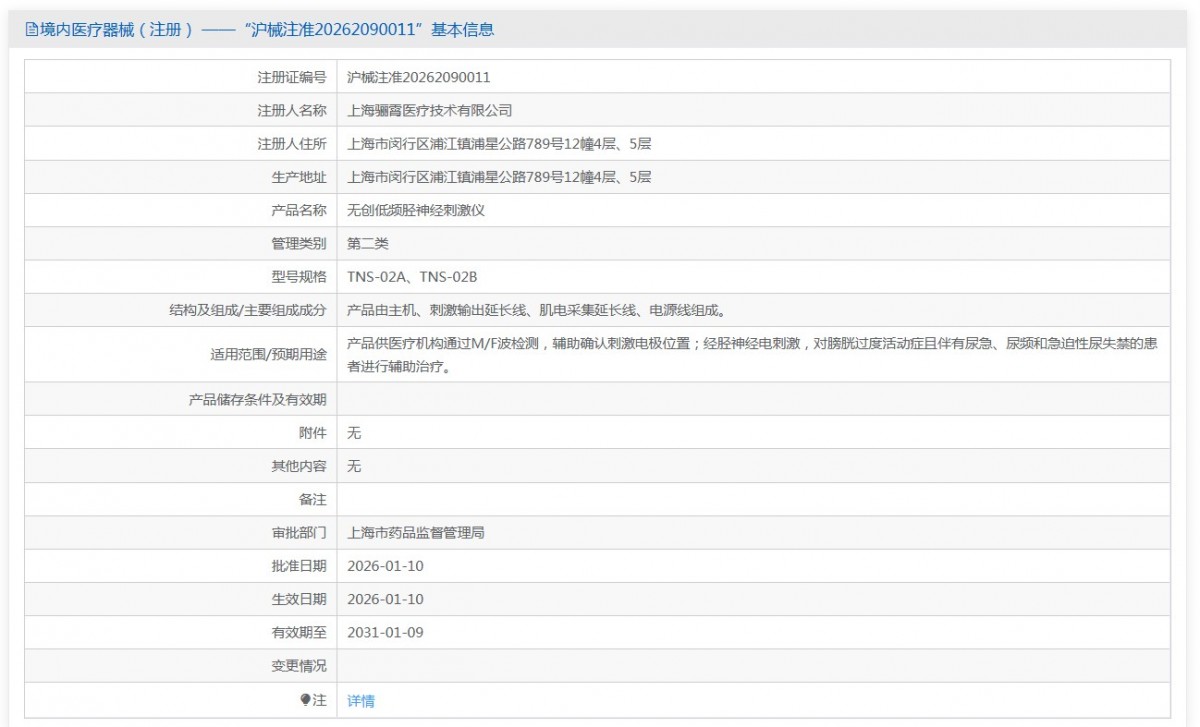This screenshot has width=1200, height=727.
Task: Click the 产品储存条件及有效期 label
Action: tap(257, 400)
